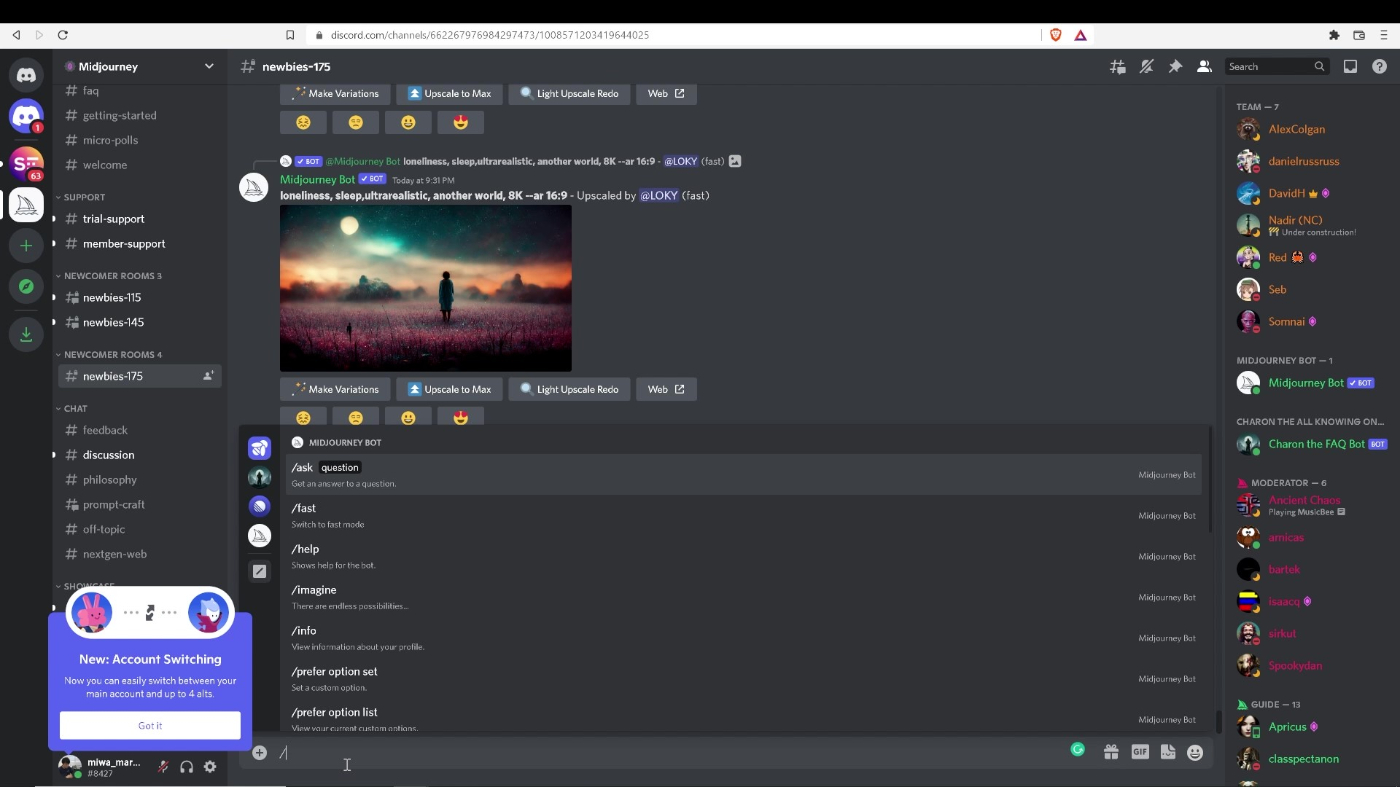Open notification settings bell icon in header

[1147, 66]
